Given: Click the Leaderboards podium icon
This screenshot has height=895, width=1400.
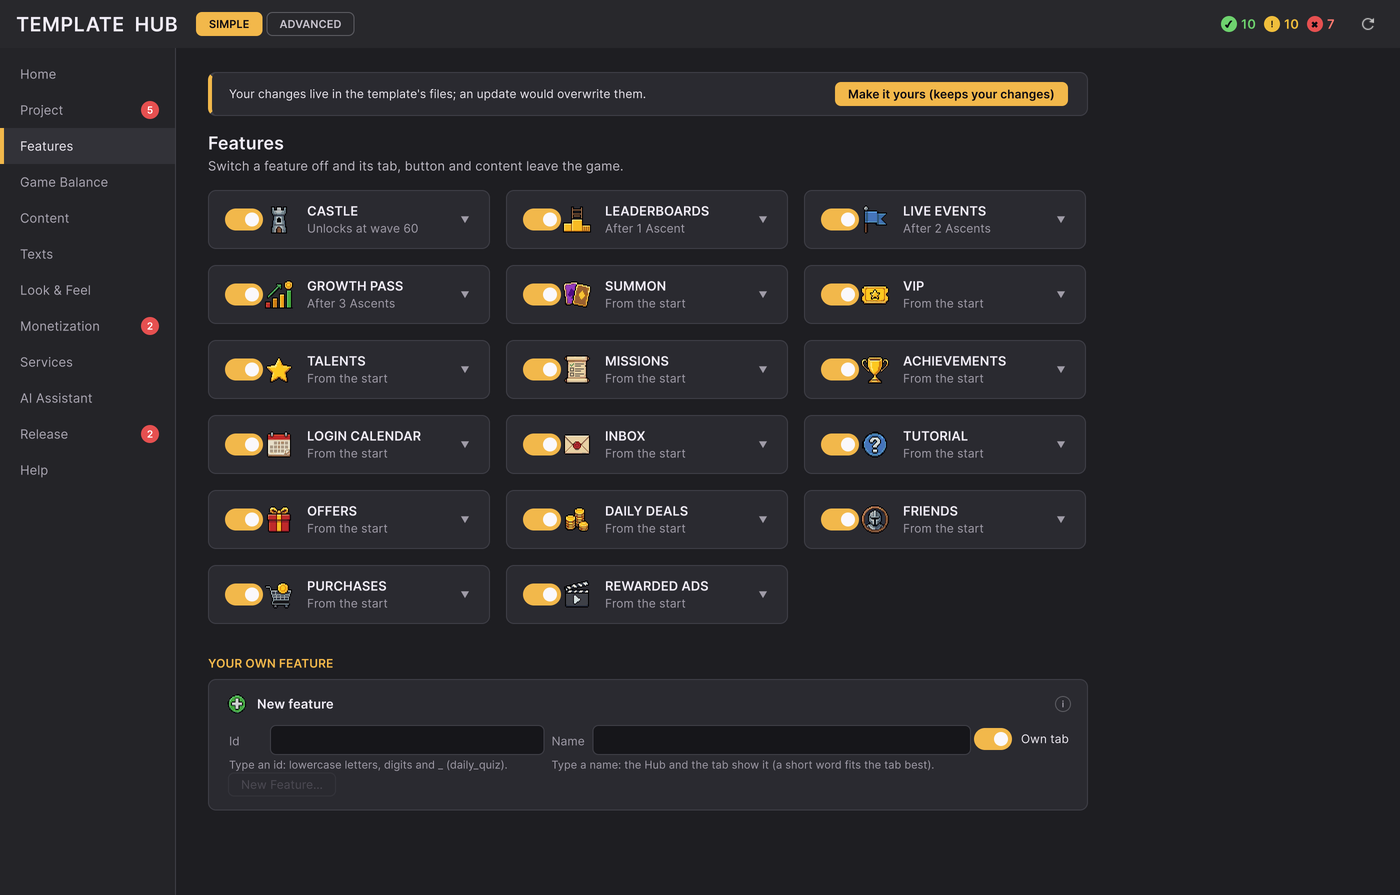Looking at the screenshot, I should click(x=577, y=219).
